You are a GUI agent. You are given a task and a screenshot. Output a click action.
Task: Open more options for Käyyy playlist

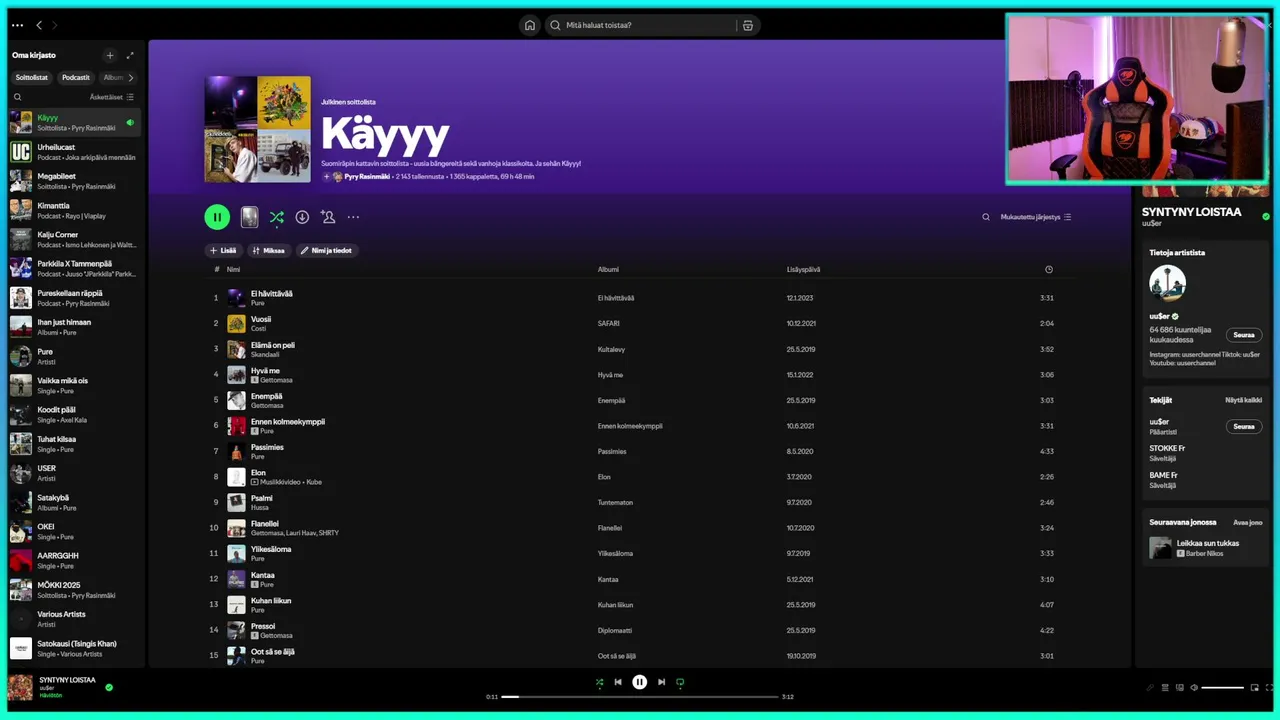(353, 217)
